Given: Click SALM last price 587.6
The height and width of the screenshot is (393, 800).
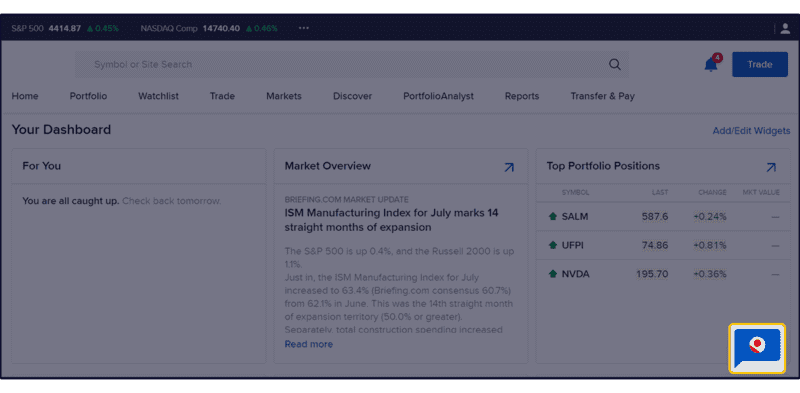Looking at the screenshot, I should pos(655,217).
